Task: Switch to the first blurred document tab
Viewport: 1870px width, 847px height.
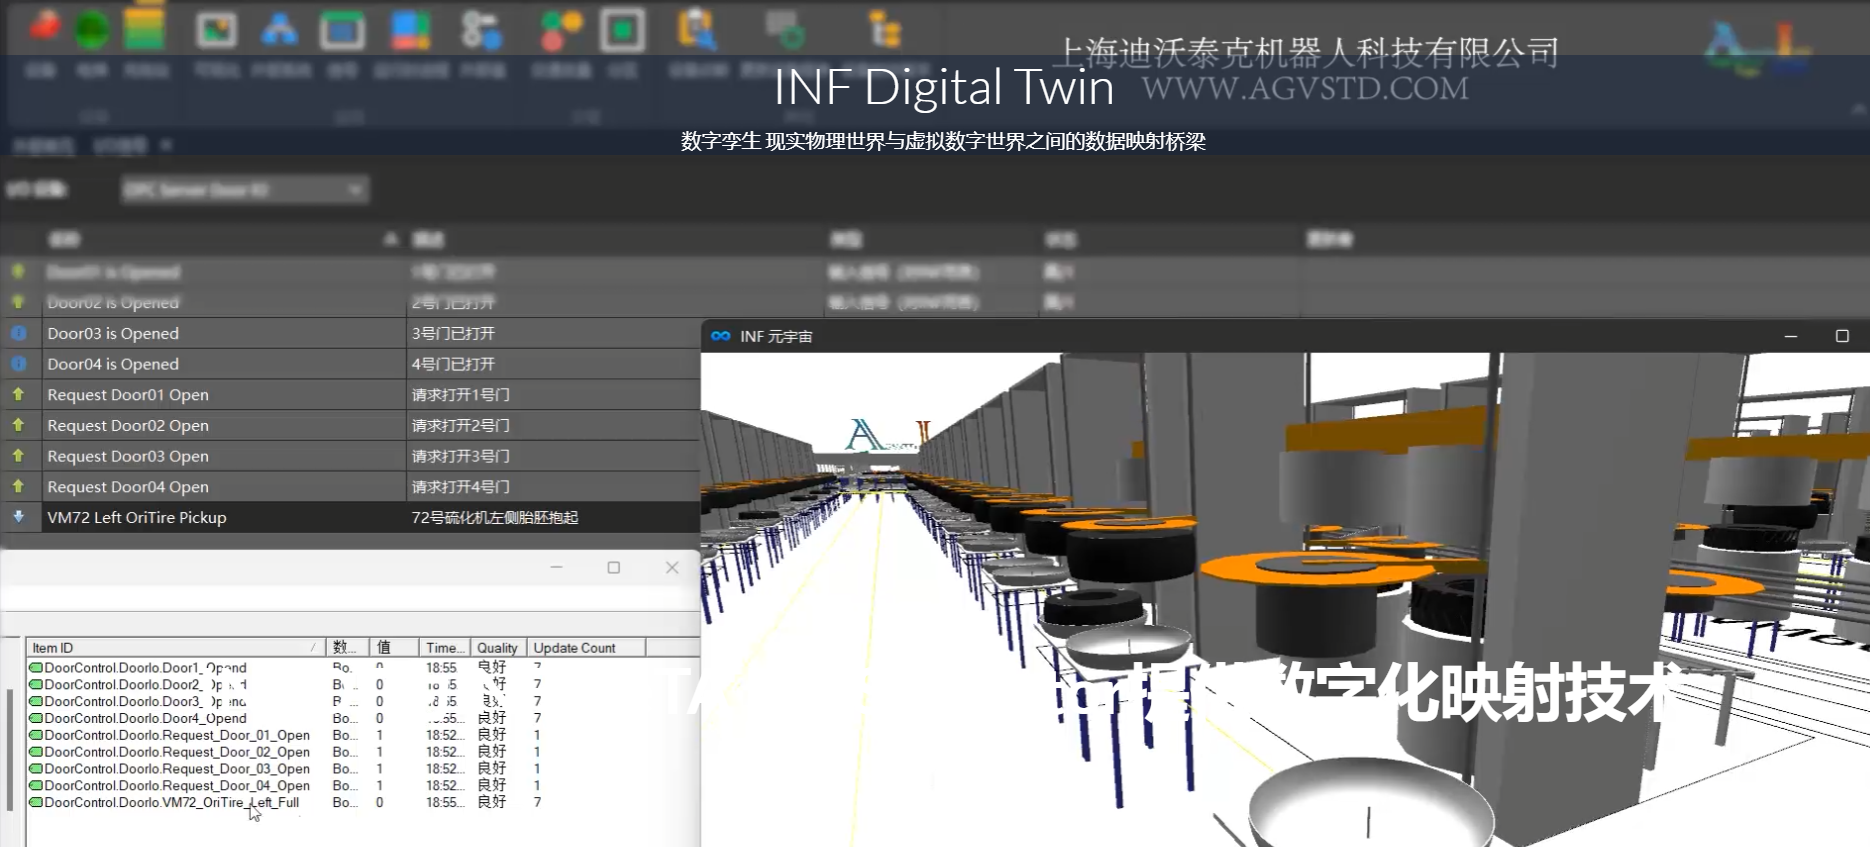Action: click(x=43, y=146)
